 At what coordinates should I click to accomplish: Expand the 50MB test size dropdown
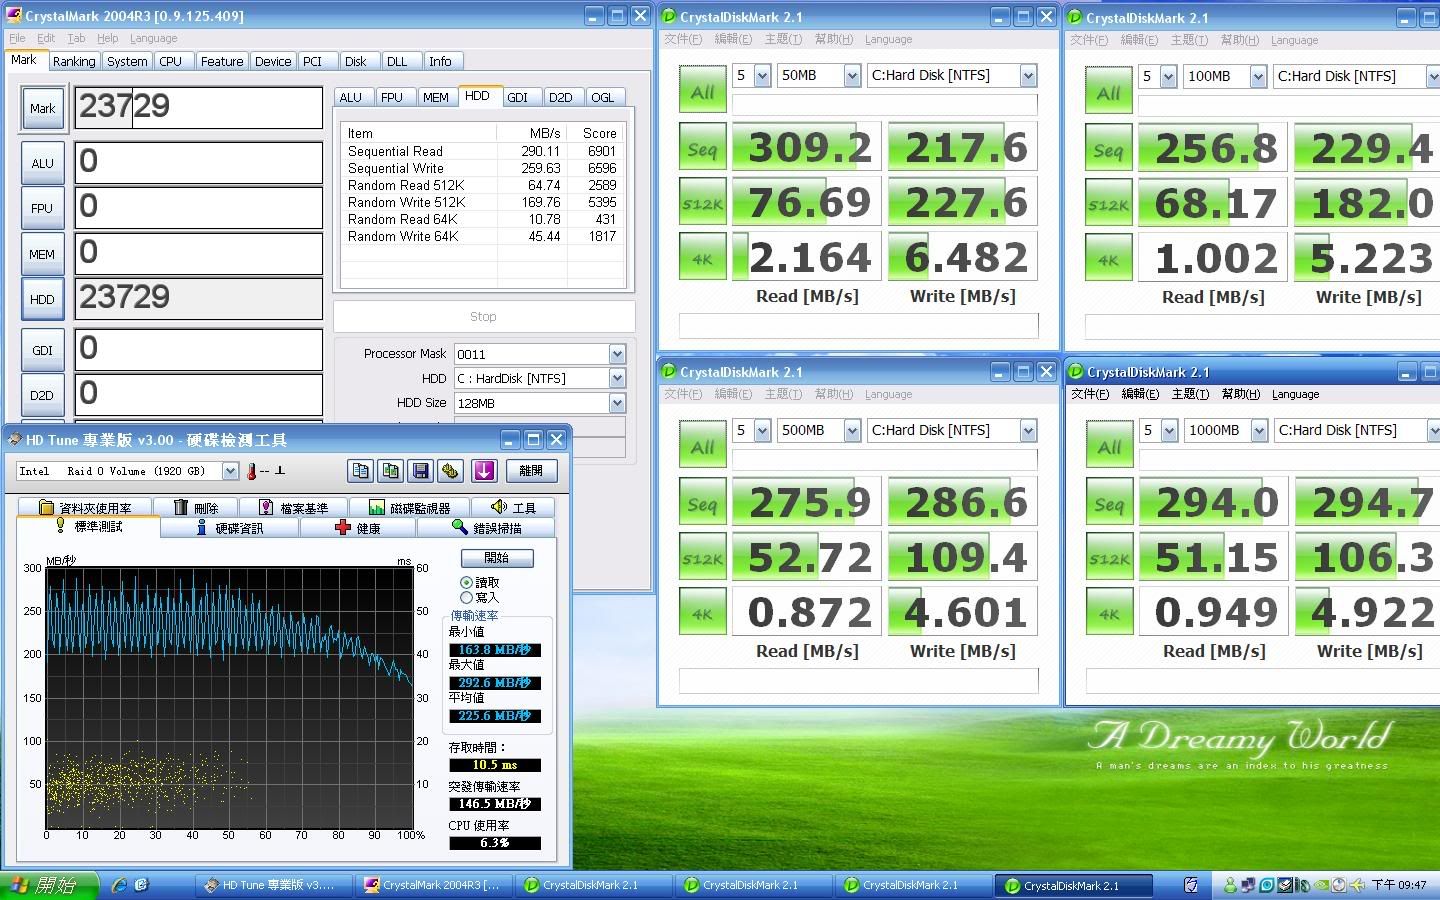pos(852,75)
